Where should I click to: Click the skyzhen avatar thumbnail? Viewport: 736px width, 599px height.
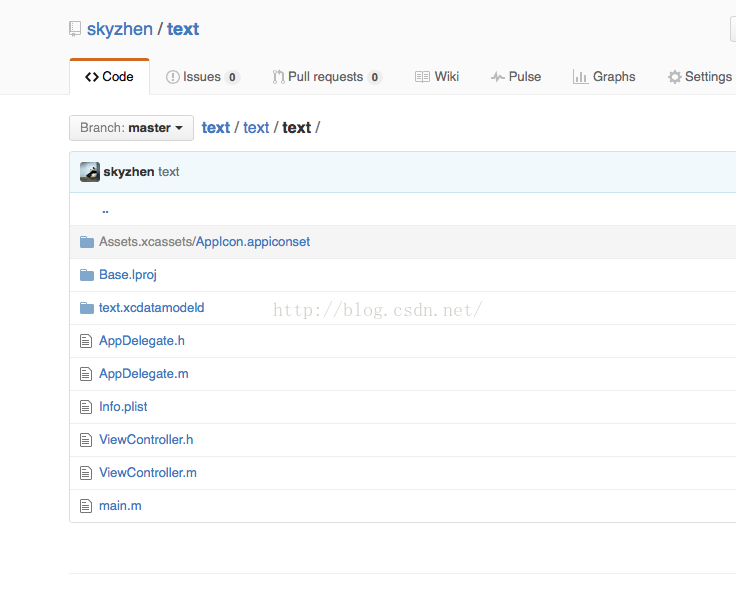90,172
